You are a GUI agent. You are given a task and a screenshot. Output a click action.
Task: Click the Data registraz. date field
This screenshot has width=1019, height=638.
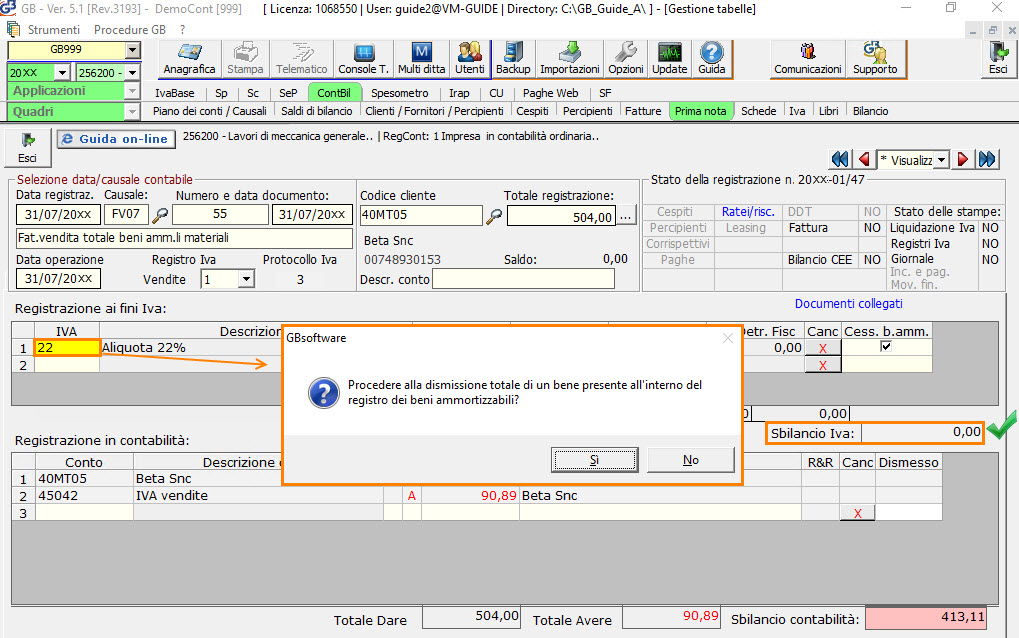click(x=58, y=214)
